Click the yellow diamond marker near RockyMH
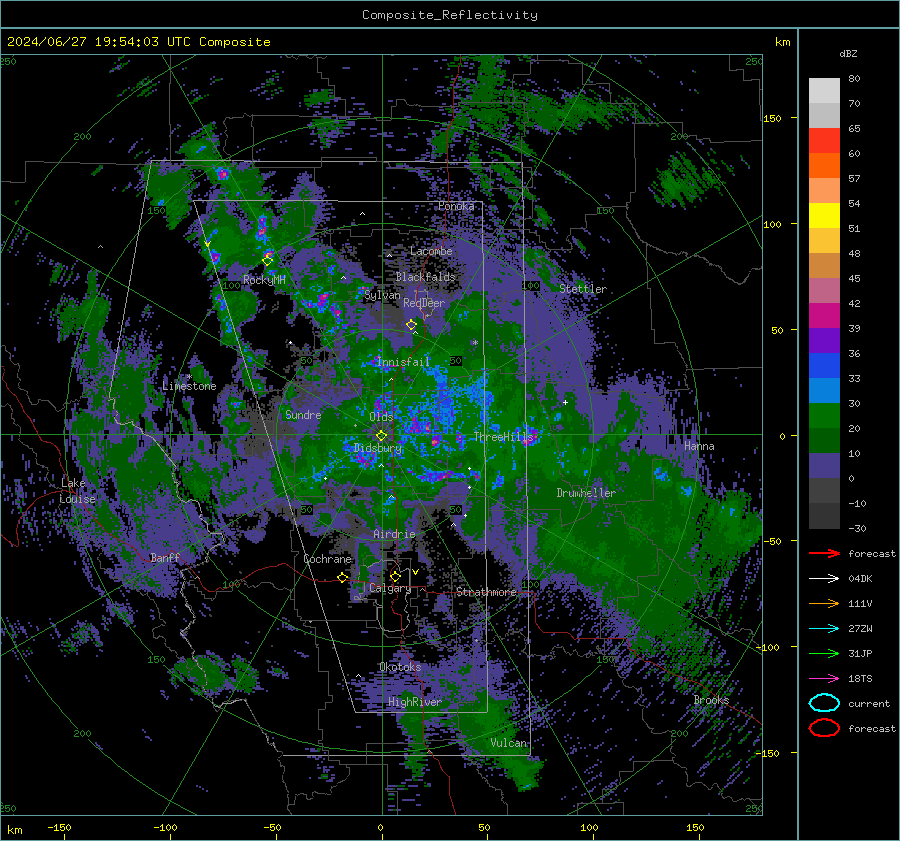This screenshot has height=841, width=900. click(x=267, y=261)
